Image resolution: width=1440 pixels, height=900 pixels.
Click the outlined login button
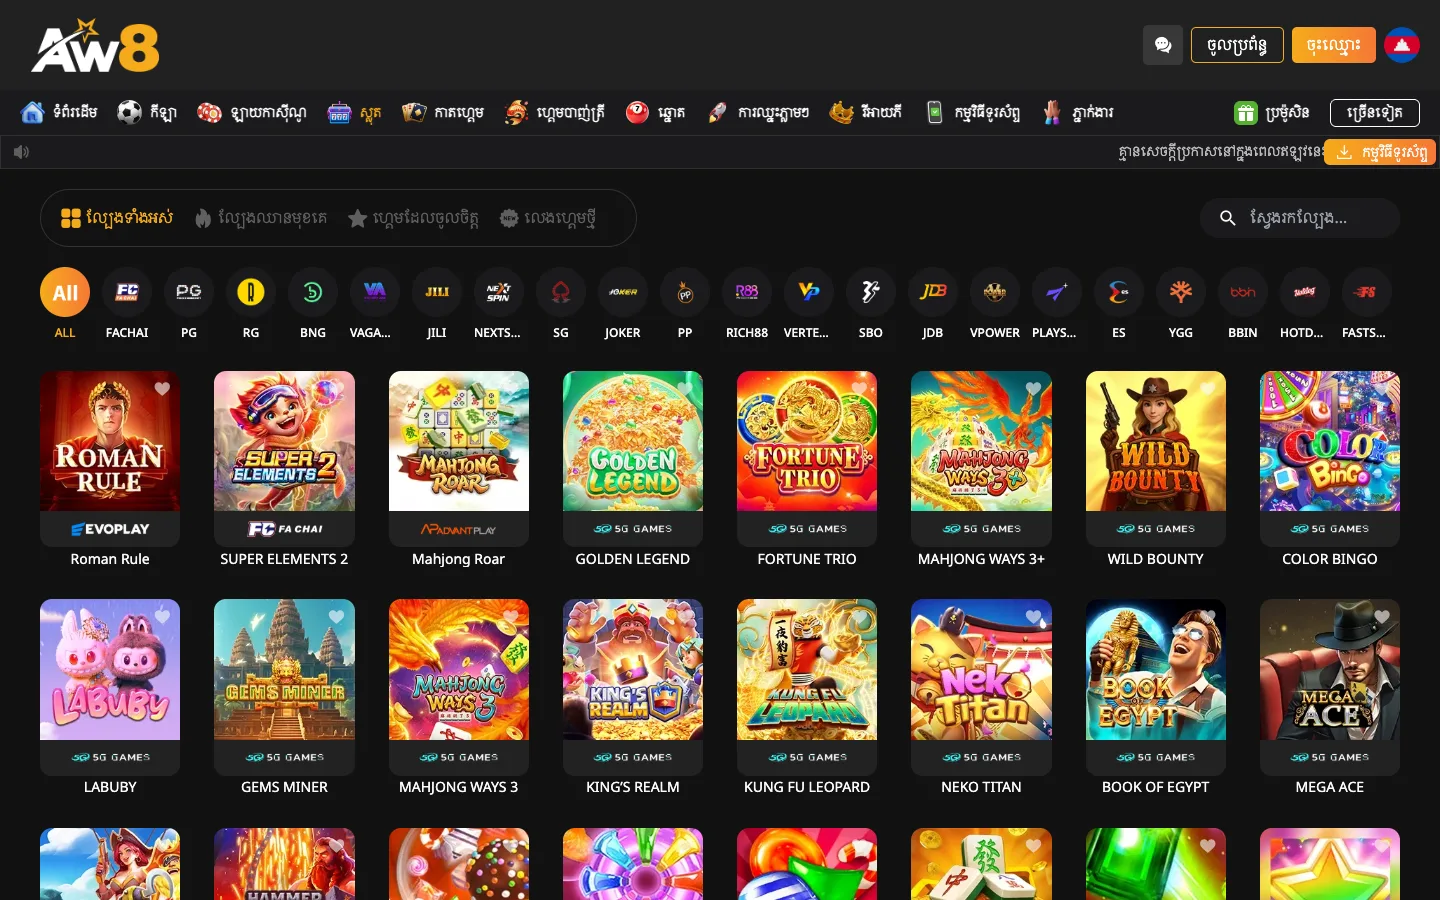pyautogui.click(x=1237, y=45)
